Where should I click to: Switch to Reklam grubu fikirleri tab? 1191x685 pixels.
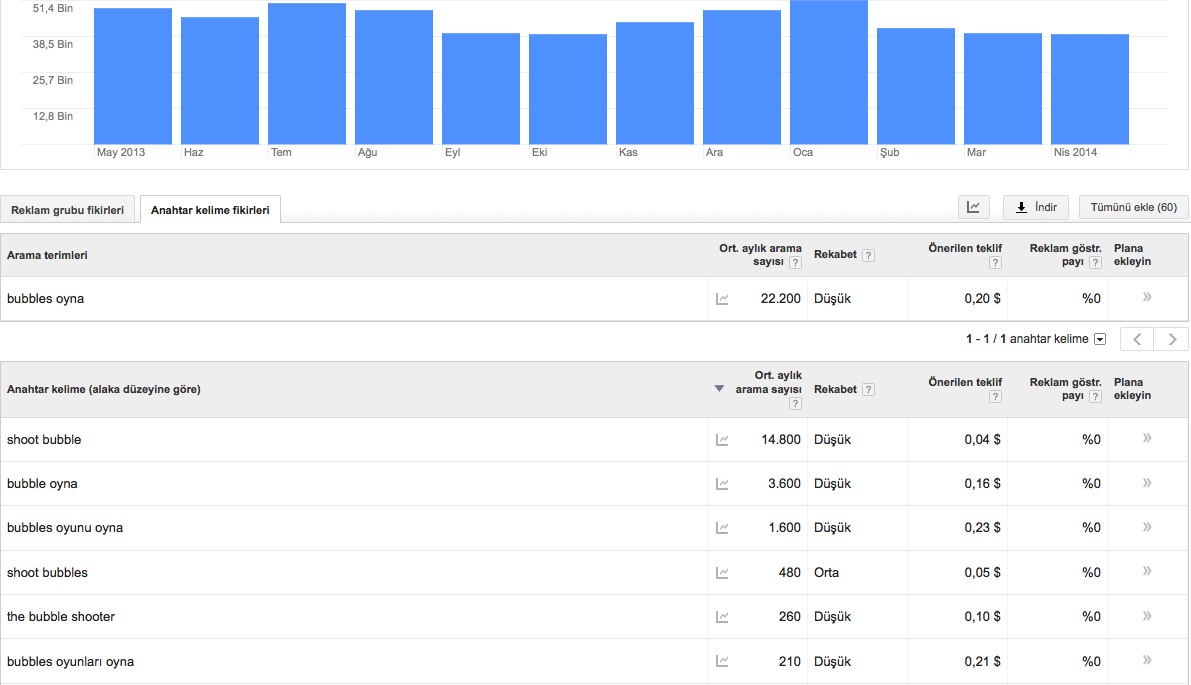(x=67, y=210)
